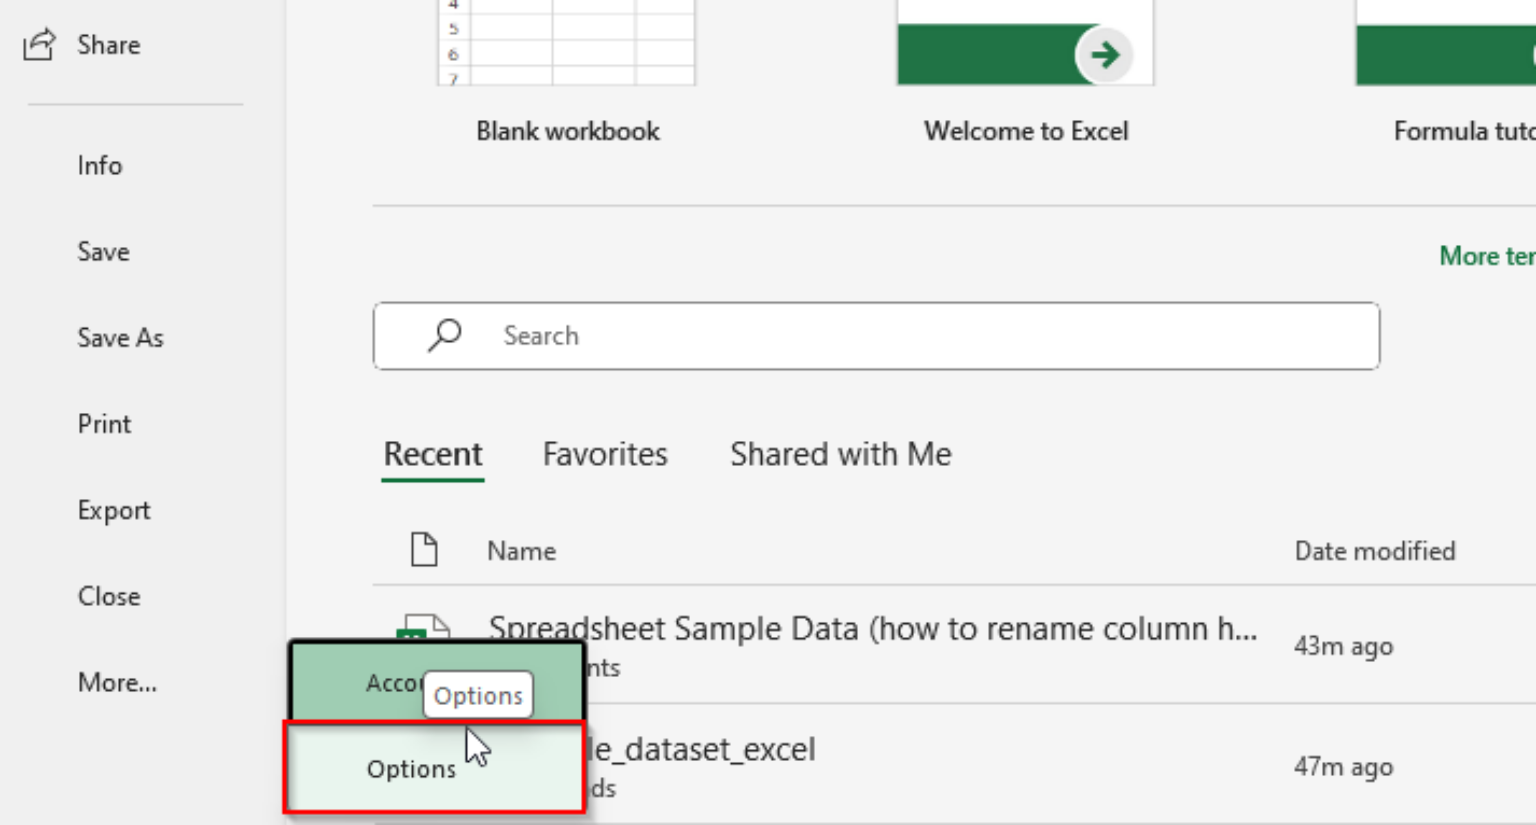Click the document icon next to Name header

424,549
